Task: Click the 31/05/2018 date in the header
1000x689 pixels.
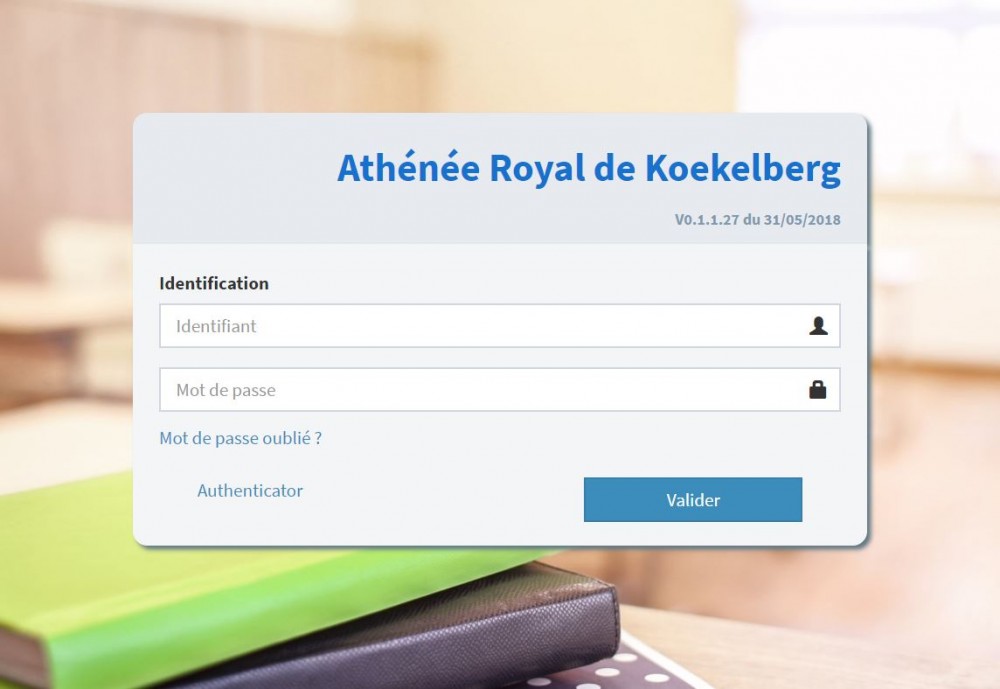Action: coord(802,219)
